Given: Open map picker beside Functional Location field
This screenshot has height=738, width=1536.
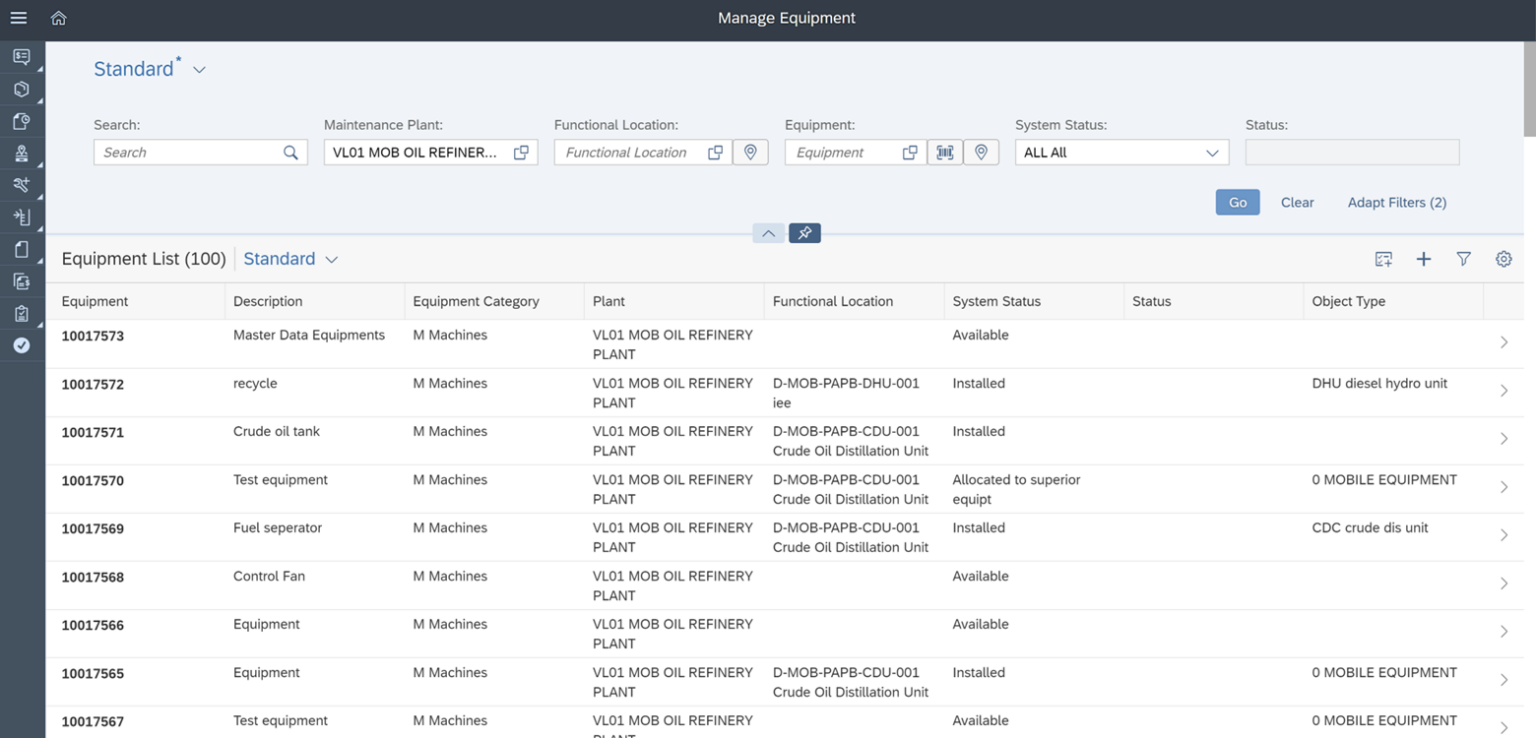Looking at the screenshot, I should (750, 152).
